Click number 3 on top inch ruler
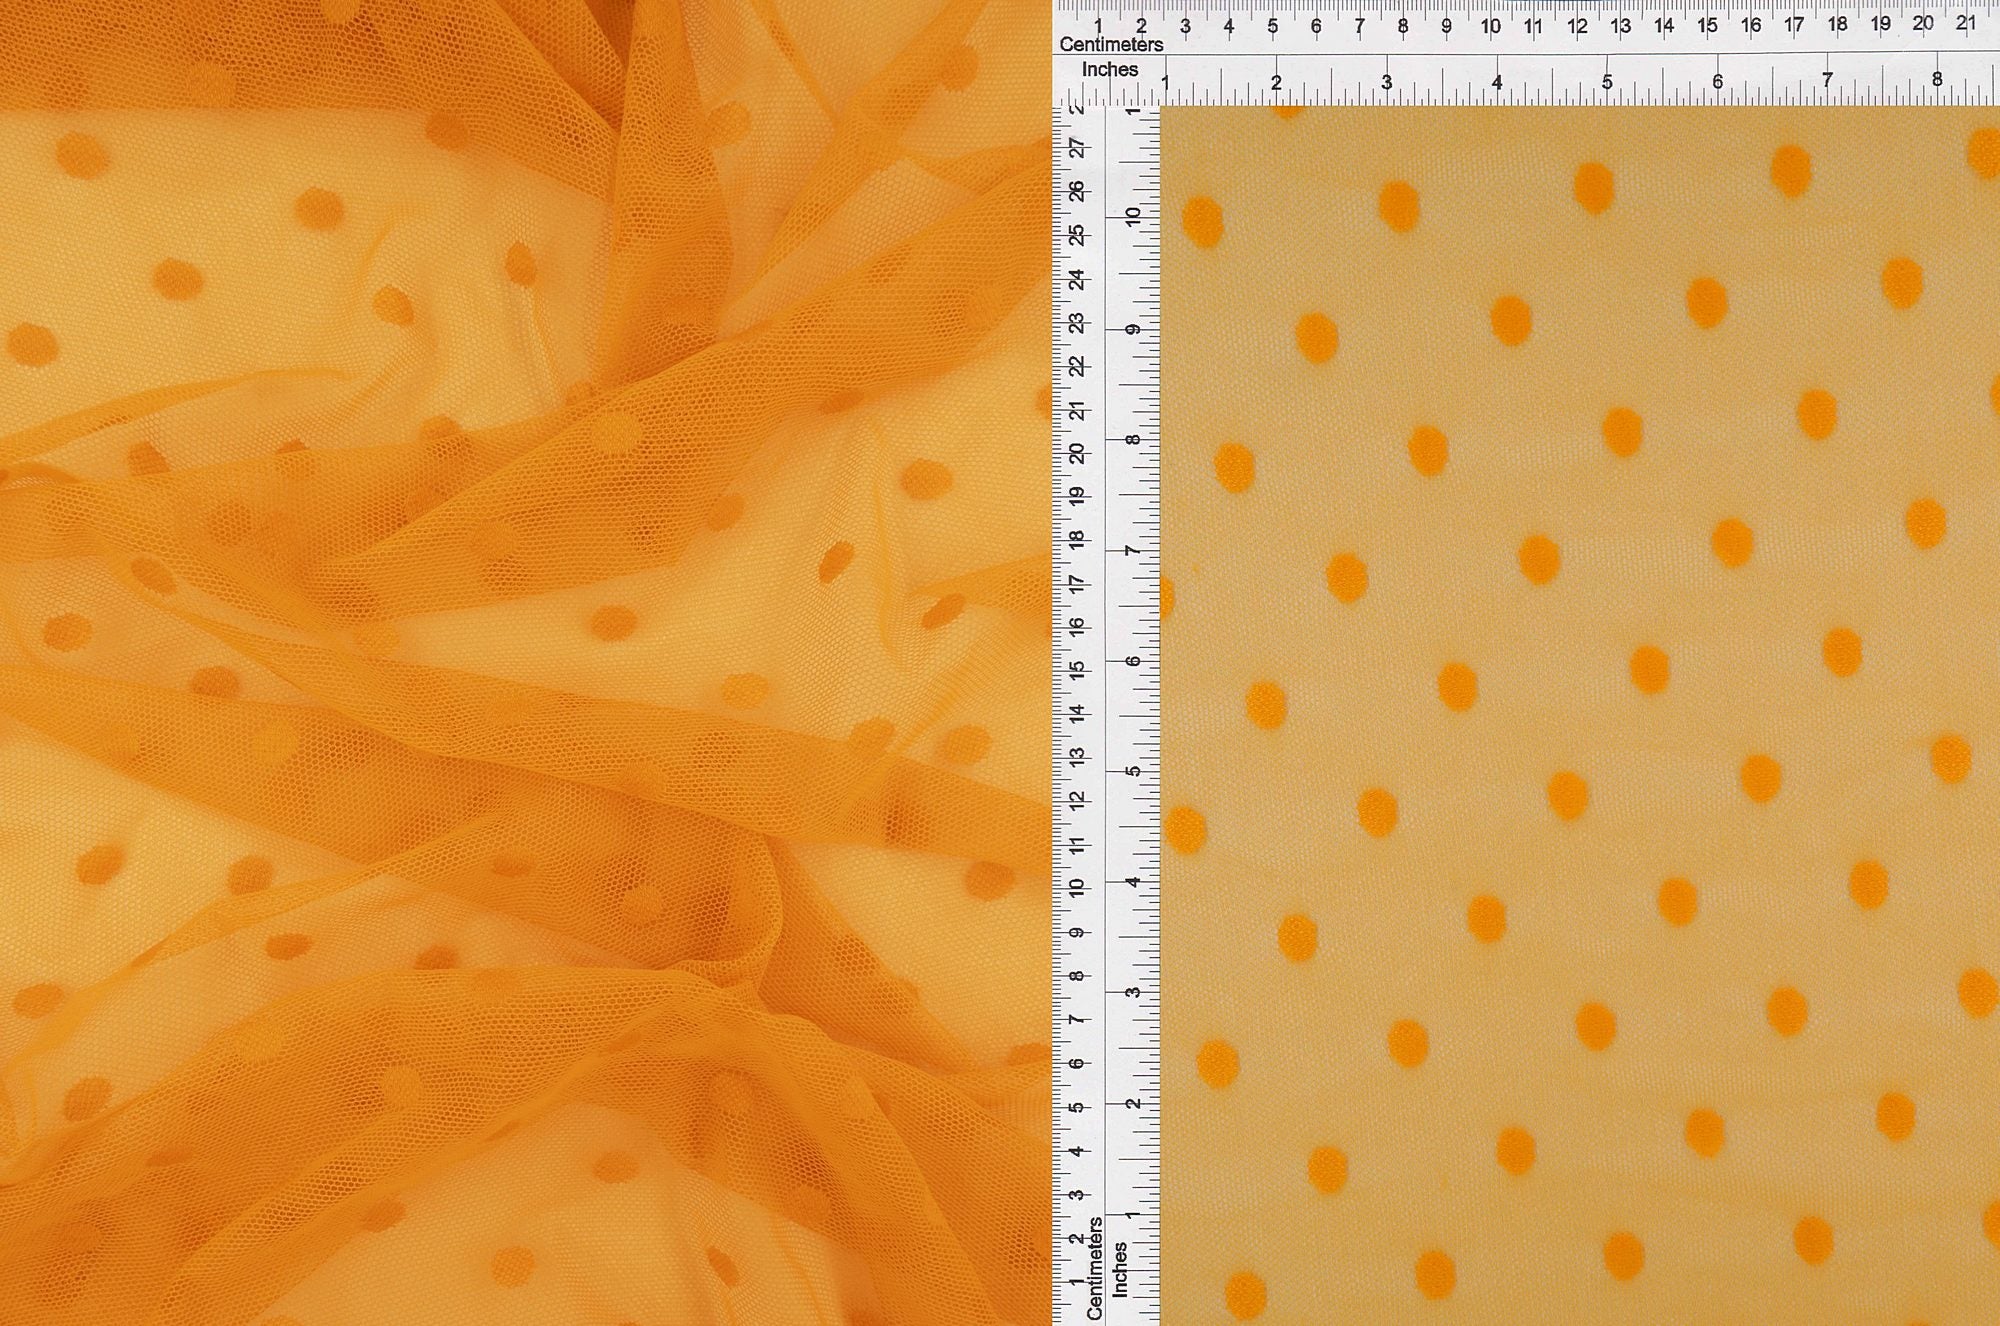 coord(1386,83)
